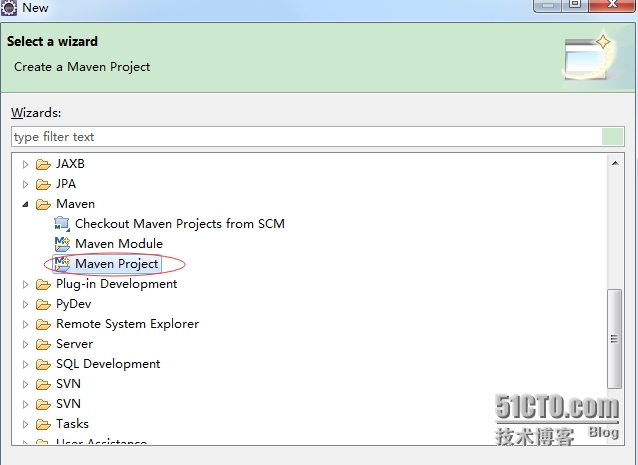Click the Checkout Maven Projects from SCM icon

62,224
